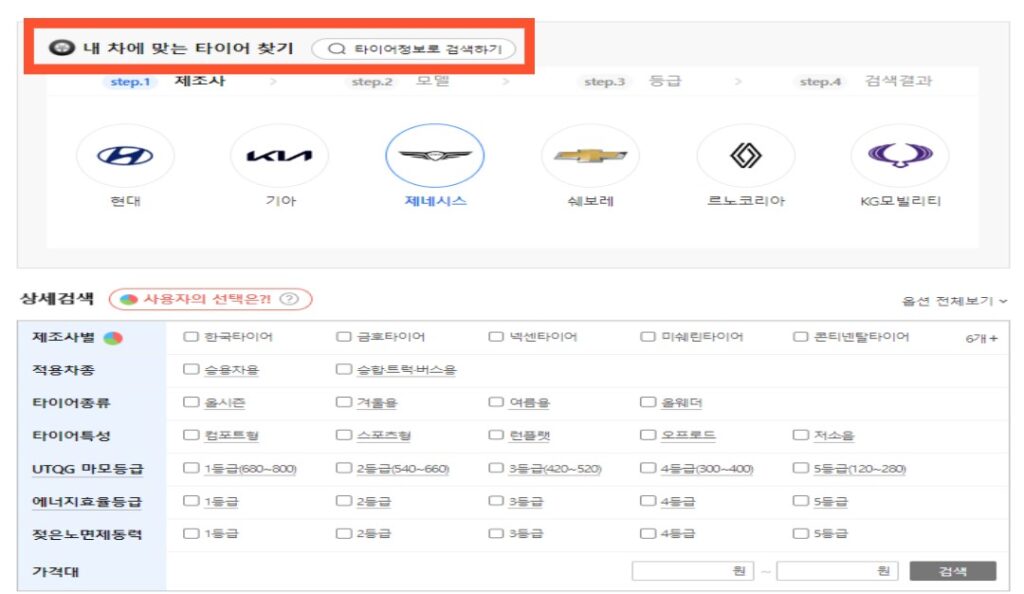This screenshot has width=1024, height=594.
Task: Click the 현대 label under logo
Action: tap(125, 201)
